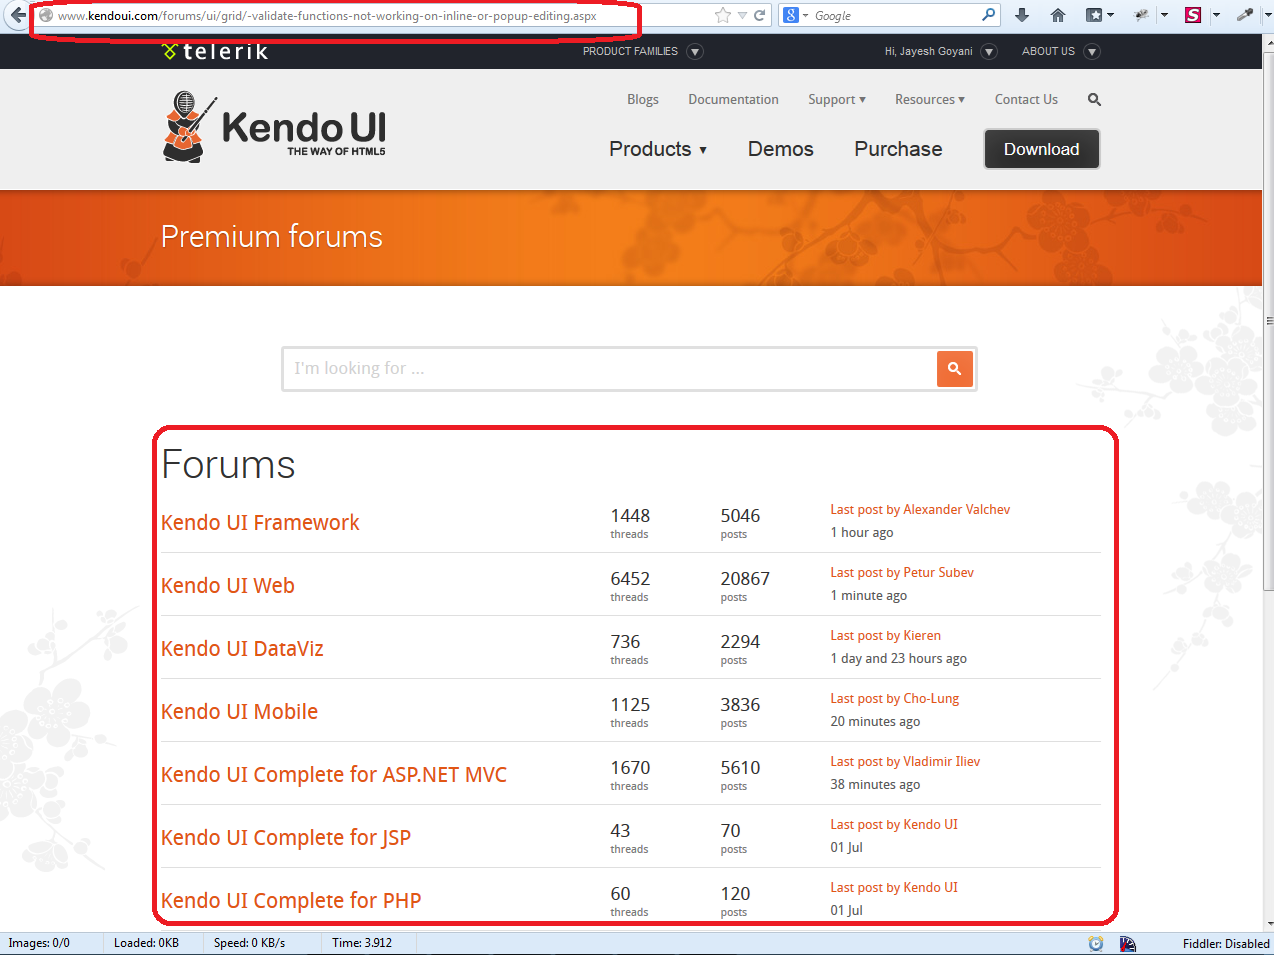Click the blue and red status bar icon
Viewport: 1274px width, 955px height.
click(x=1128, y=943)
